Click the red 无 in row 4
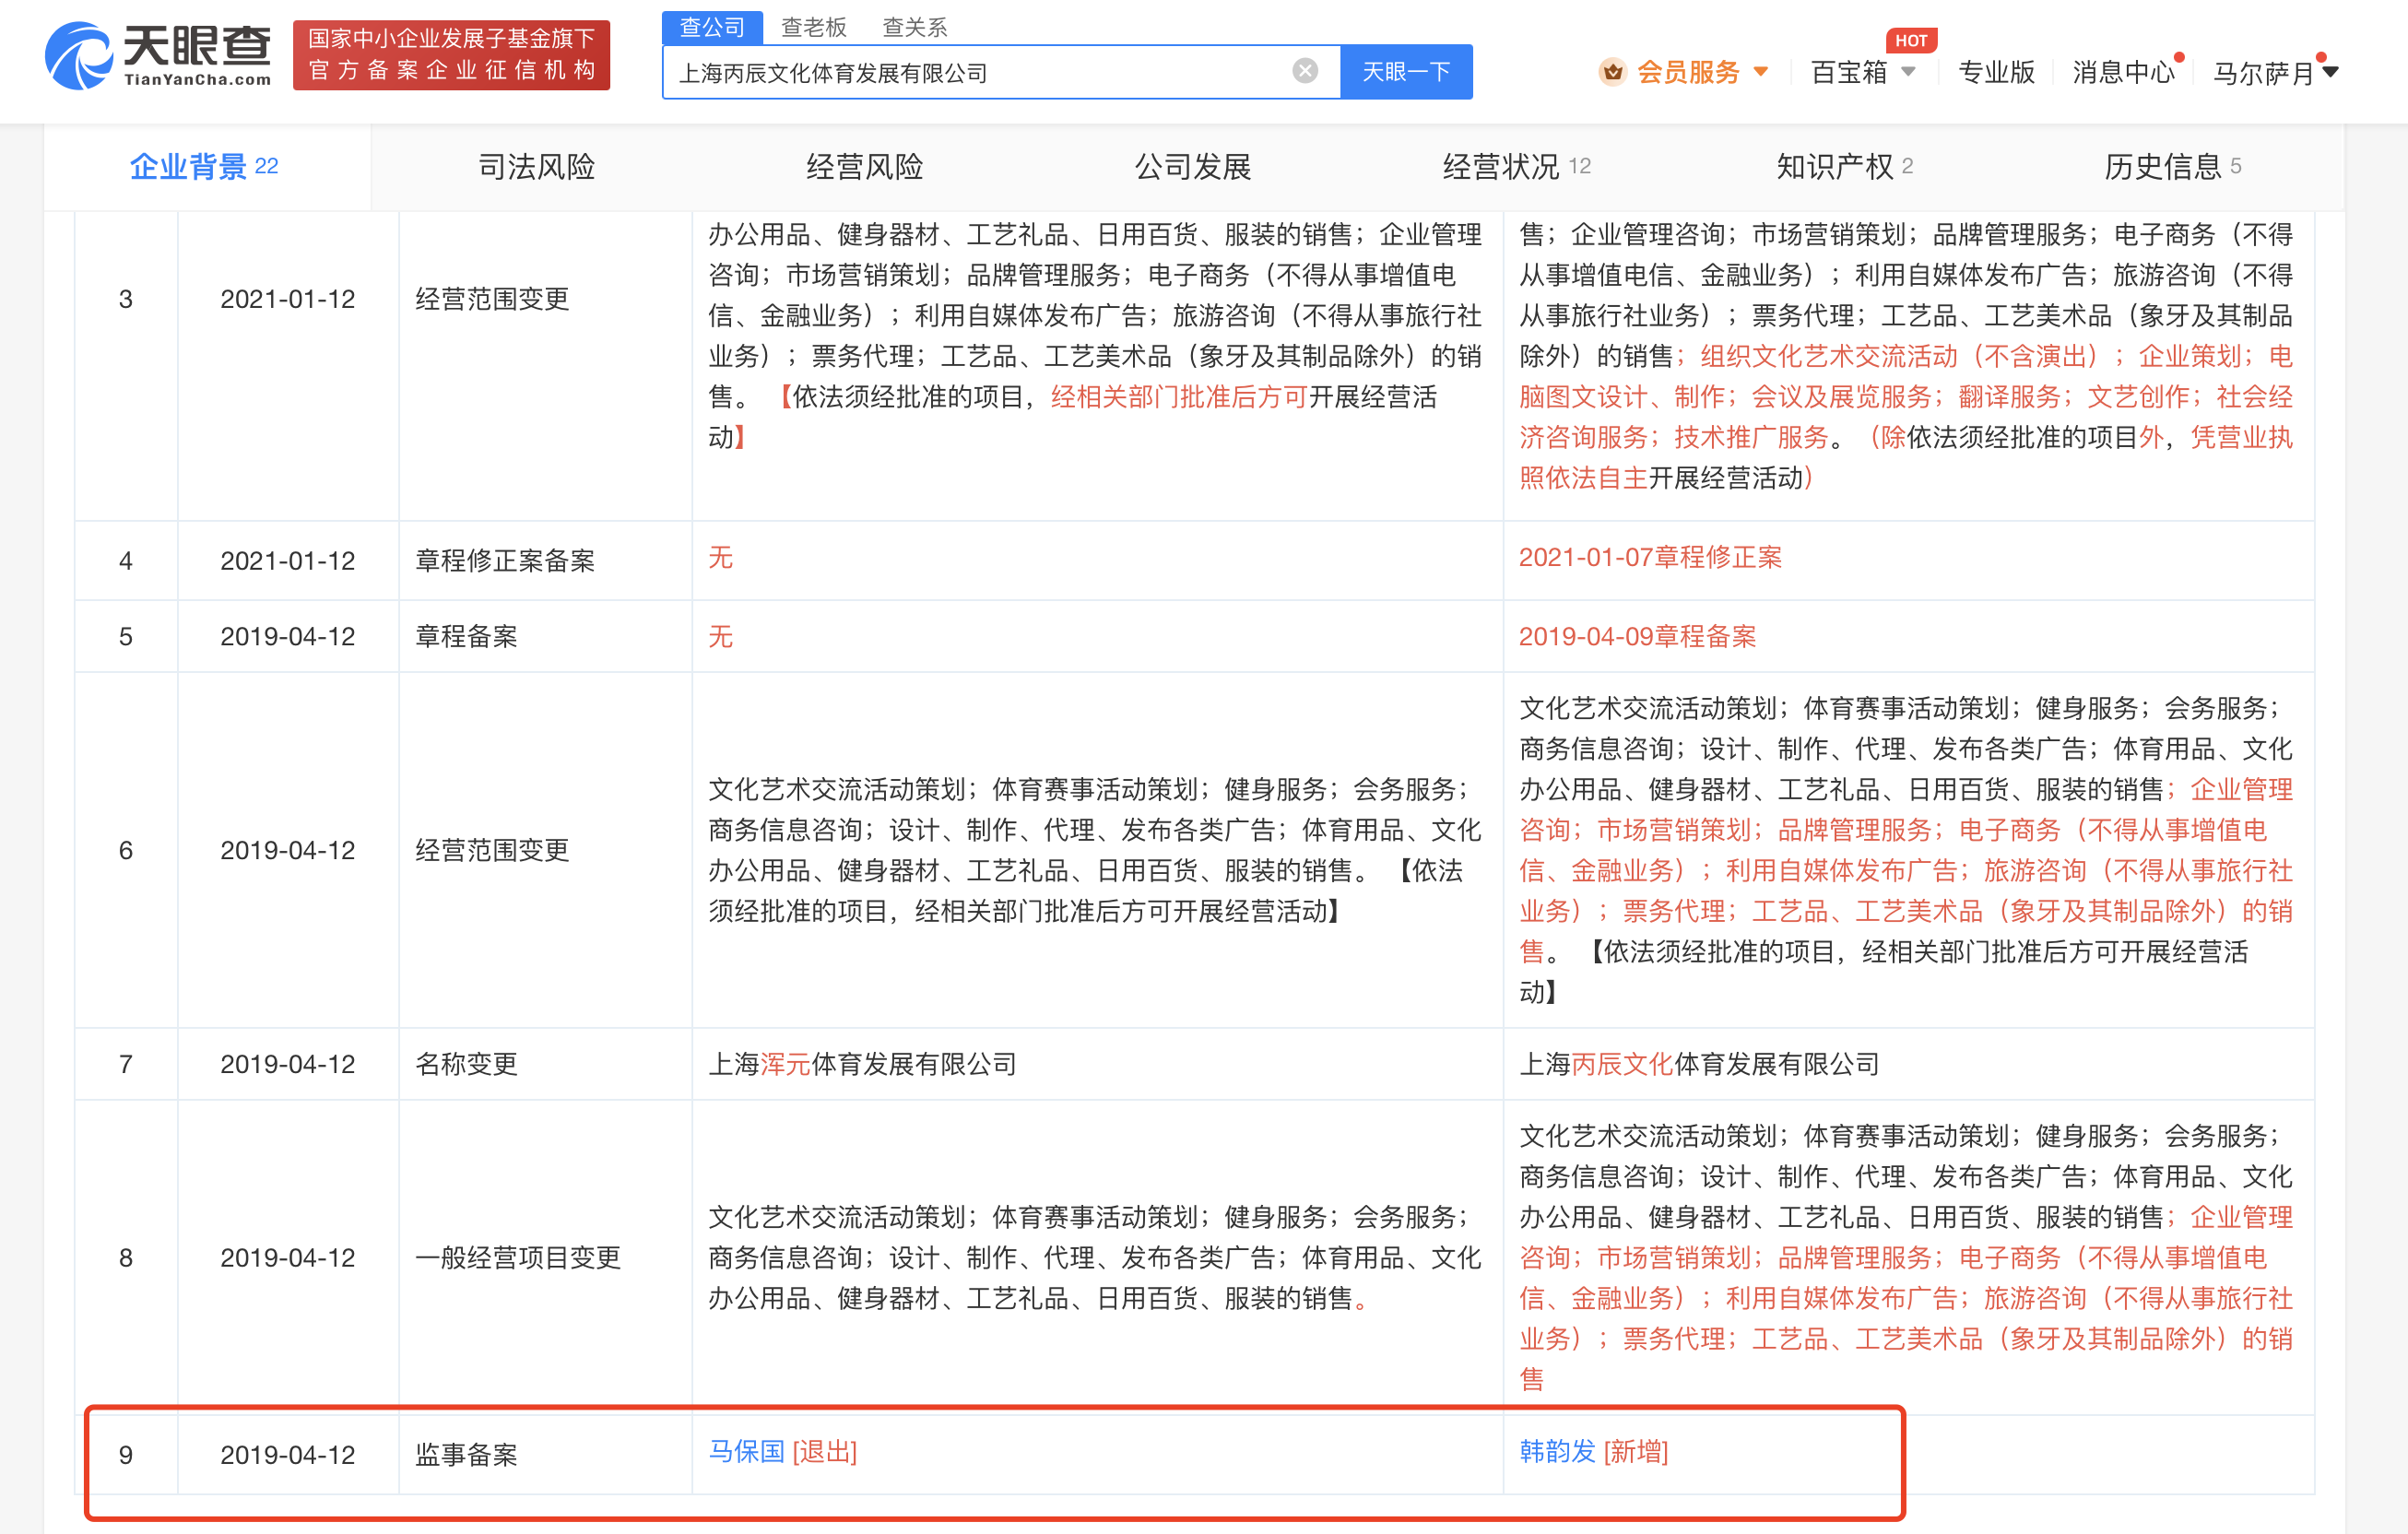The image size is (2408, 1534). click(720, 557)
